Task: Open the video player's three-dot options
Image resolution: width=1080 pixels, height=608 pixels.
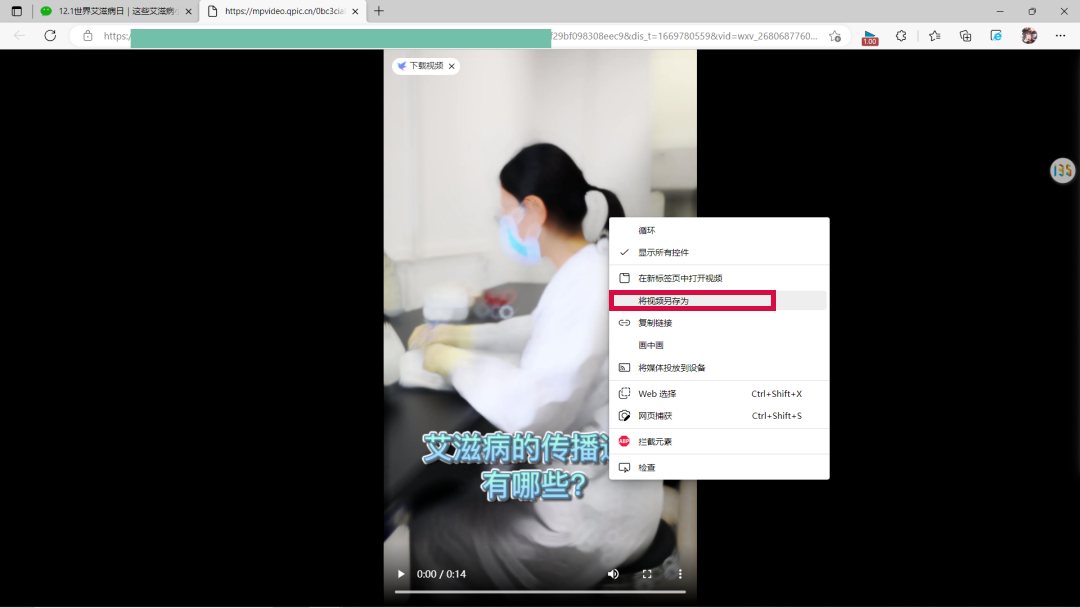Action: 680,574
